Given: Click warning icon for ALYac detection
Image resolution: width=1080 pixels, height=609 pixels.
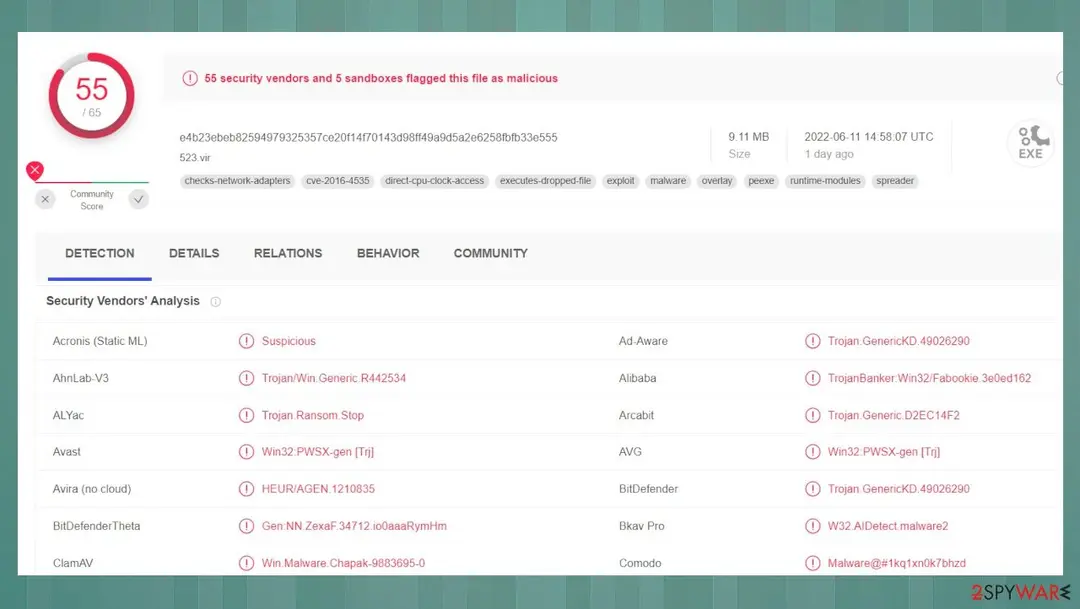Looking at the screenshot, I should (246, 415).
